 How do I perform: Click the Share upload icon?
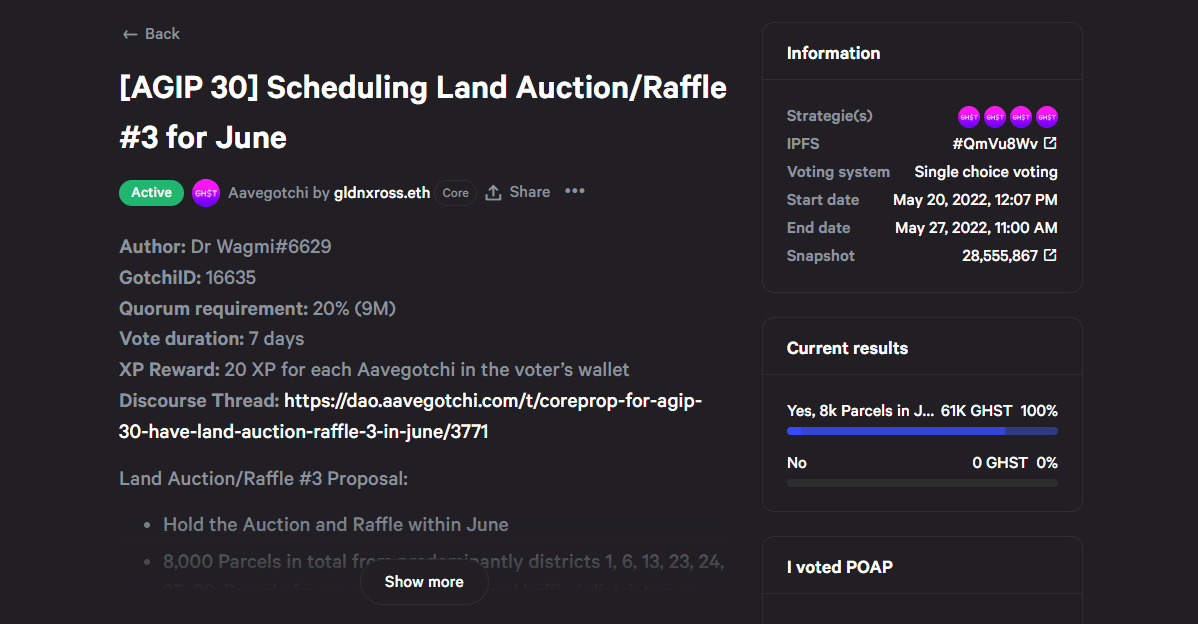click(x=494, y=192)
